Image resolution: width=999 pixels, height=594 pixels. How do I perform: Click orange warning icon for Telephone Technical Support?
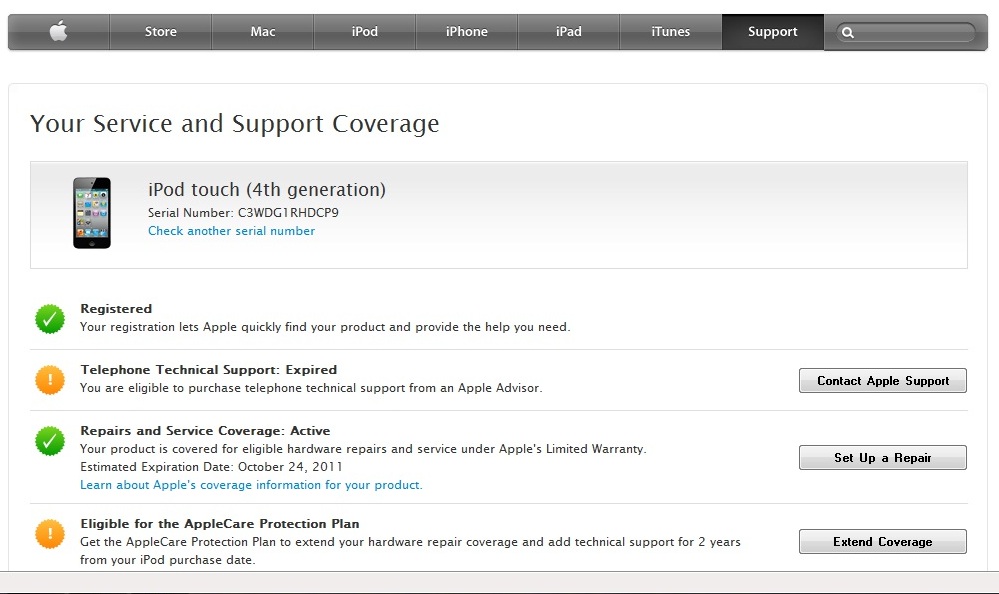(50, 379)
